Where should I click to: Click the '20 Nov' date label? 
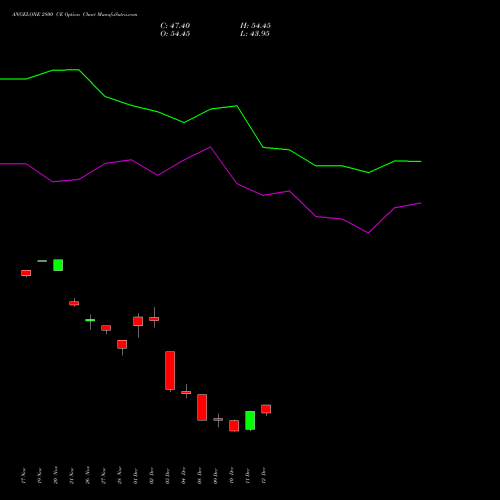[x=55, y=476]
